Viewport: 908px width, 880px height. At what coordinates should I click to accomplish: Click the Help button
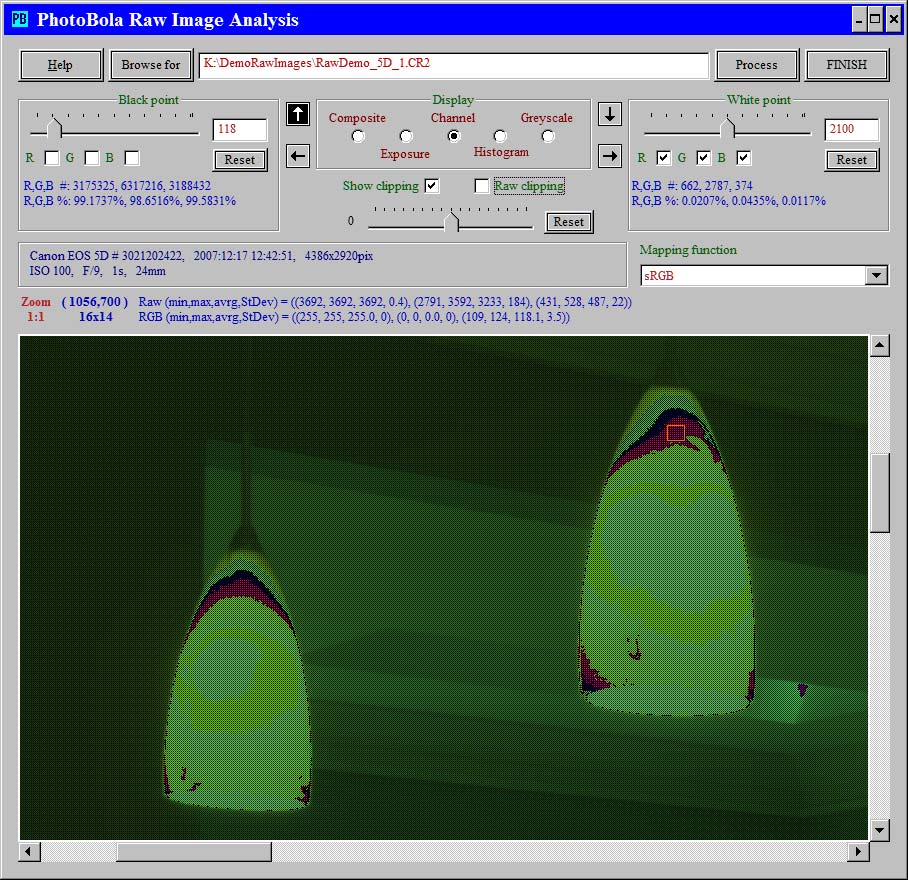pos(61,65)
